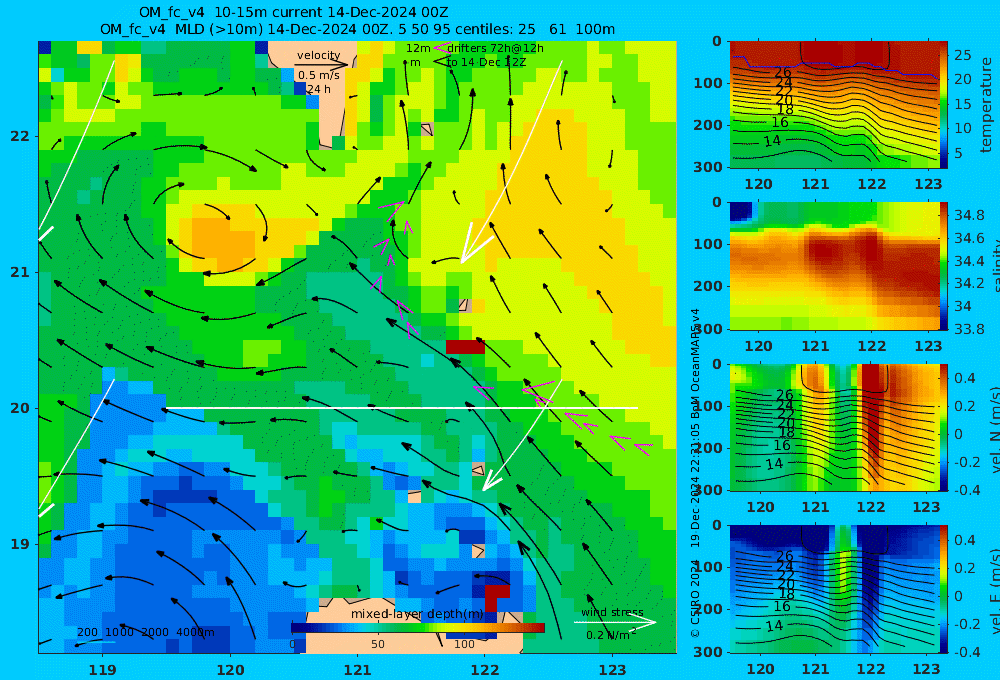Click the '50' tick under mixed-layer colorbar
This screenshot has width=1000, height=680.
(378, 644)
